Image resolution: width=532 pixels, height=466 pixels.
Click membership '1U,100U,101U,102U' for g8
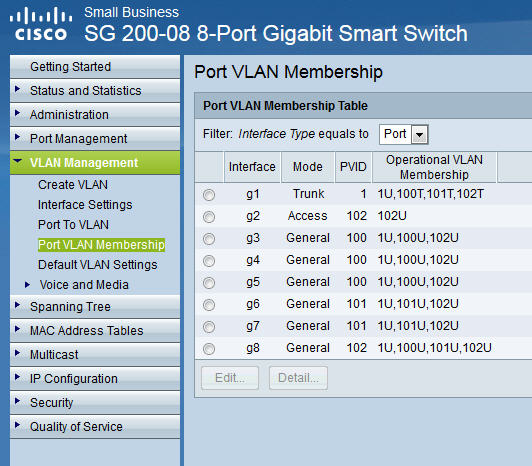tap(435, 348)
